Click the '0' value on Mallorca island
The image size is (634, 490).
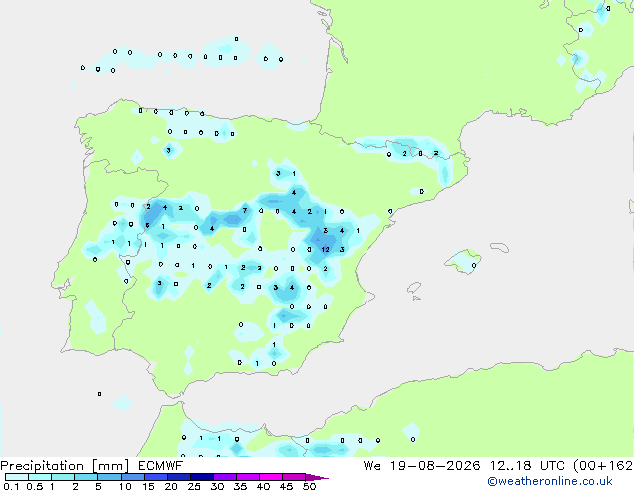pyautogui.click(x=474, y=266)
